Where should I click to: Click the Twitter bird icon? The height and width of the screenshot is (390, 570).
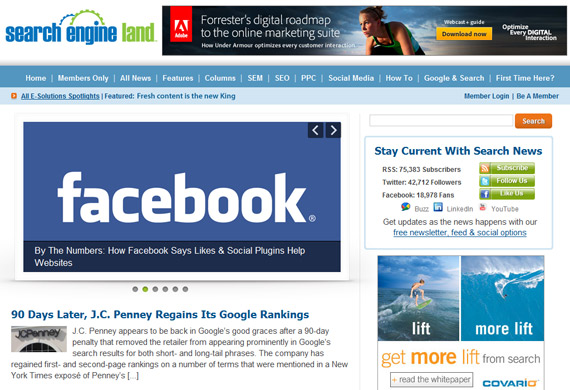[x=484, y=181]
